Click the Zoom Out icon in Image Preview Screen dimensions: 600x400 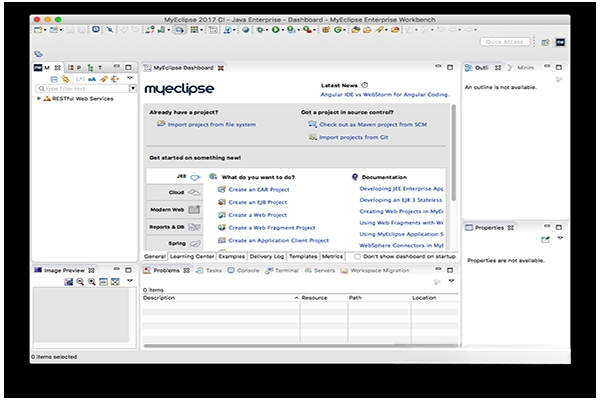(x=80, y=282)
